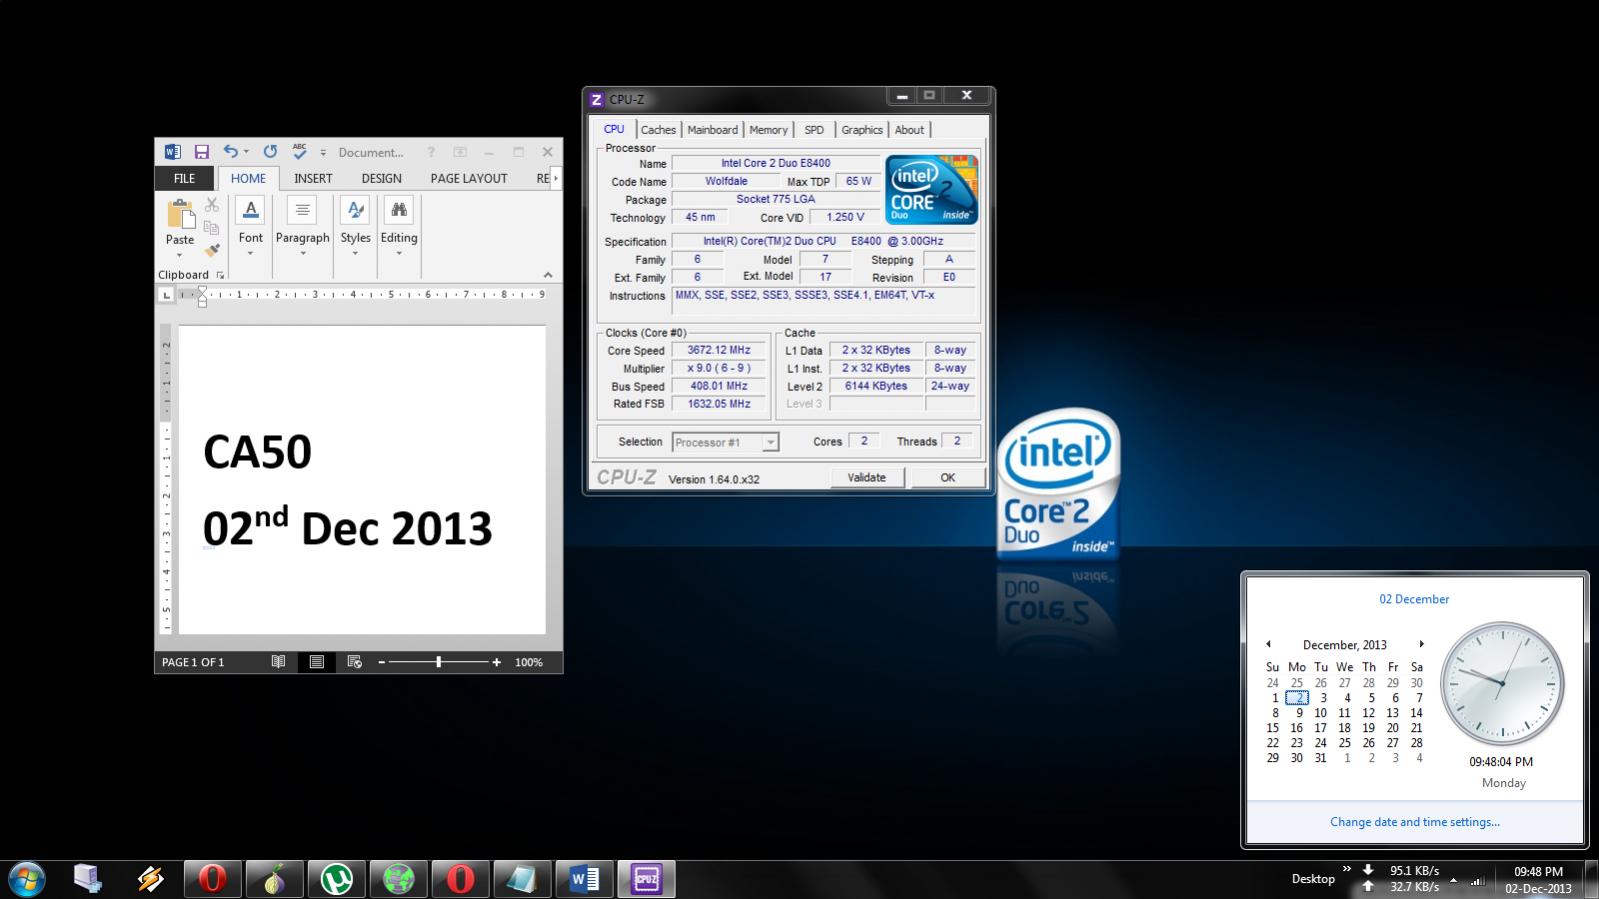
Task: Open the Styles gallery dropdown
Action: pyautogui.click(x=355, y=238)
